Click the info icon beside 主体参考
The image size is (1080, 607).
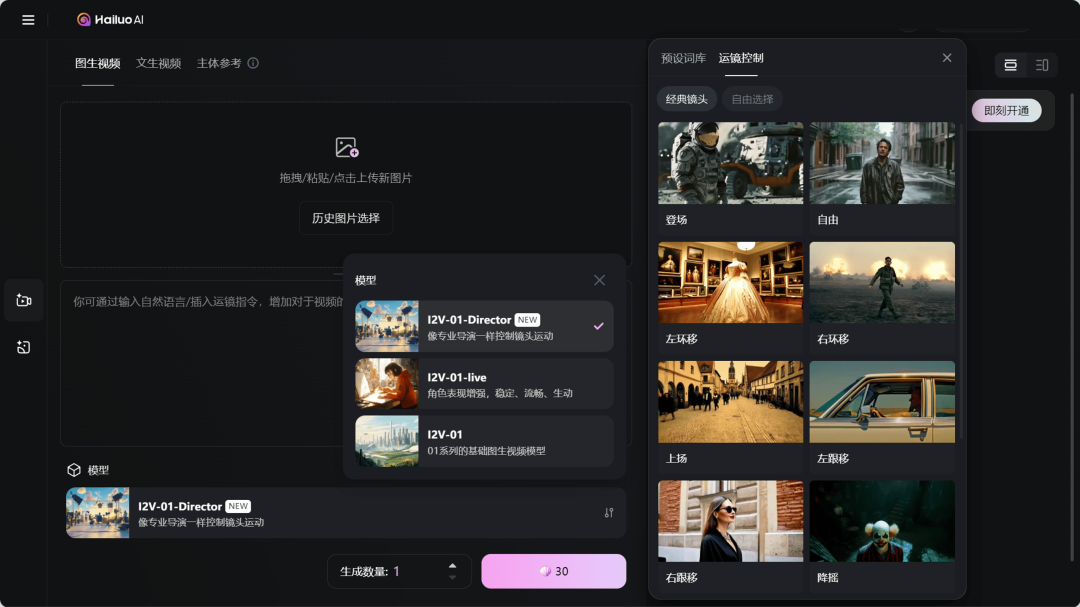point(253,63)
